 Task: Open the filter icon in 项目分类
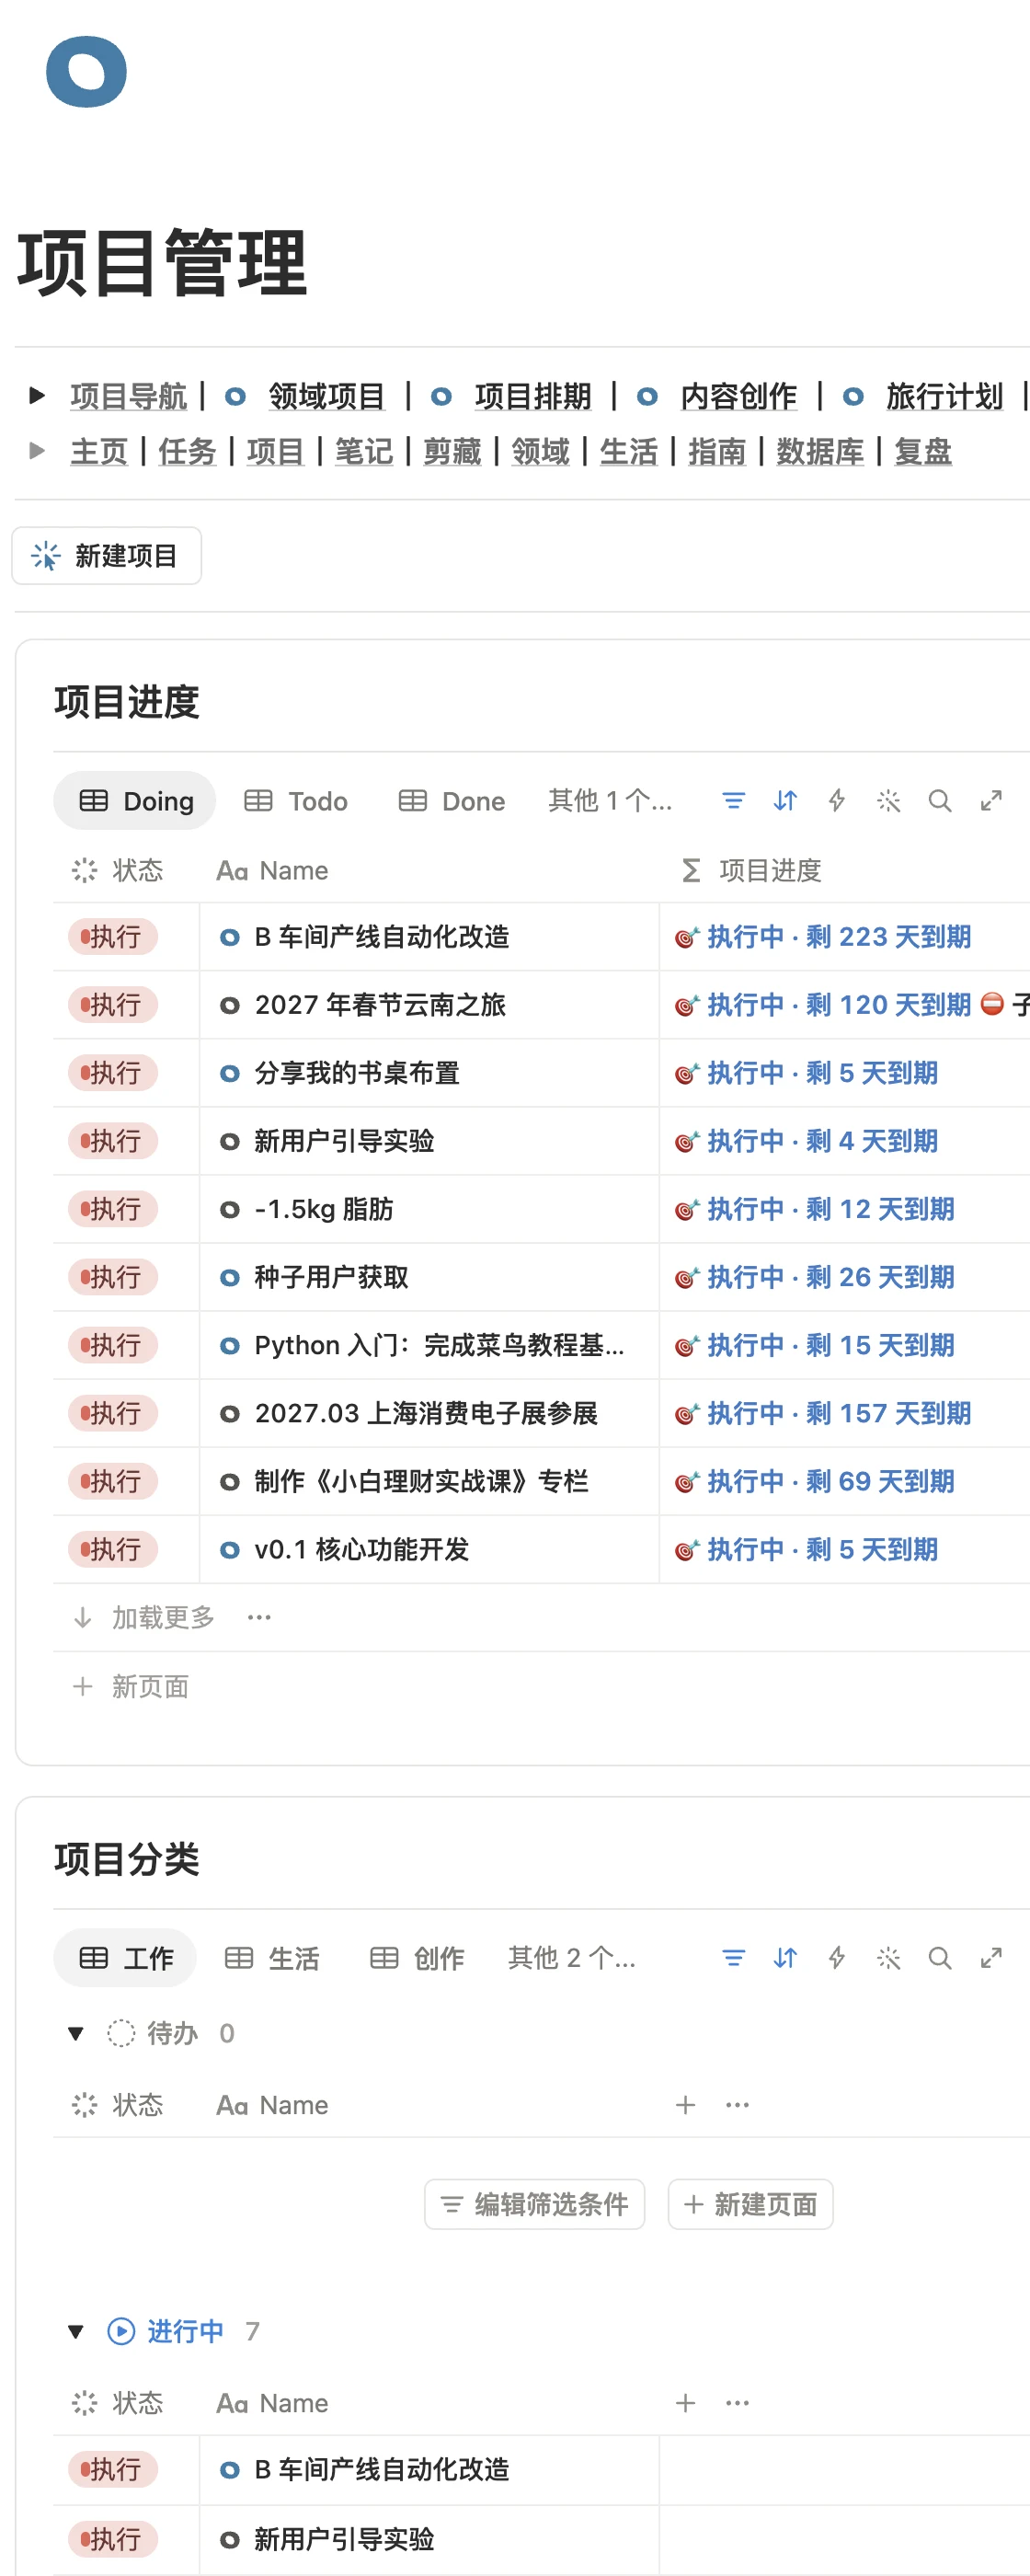734,1958
